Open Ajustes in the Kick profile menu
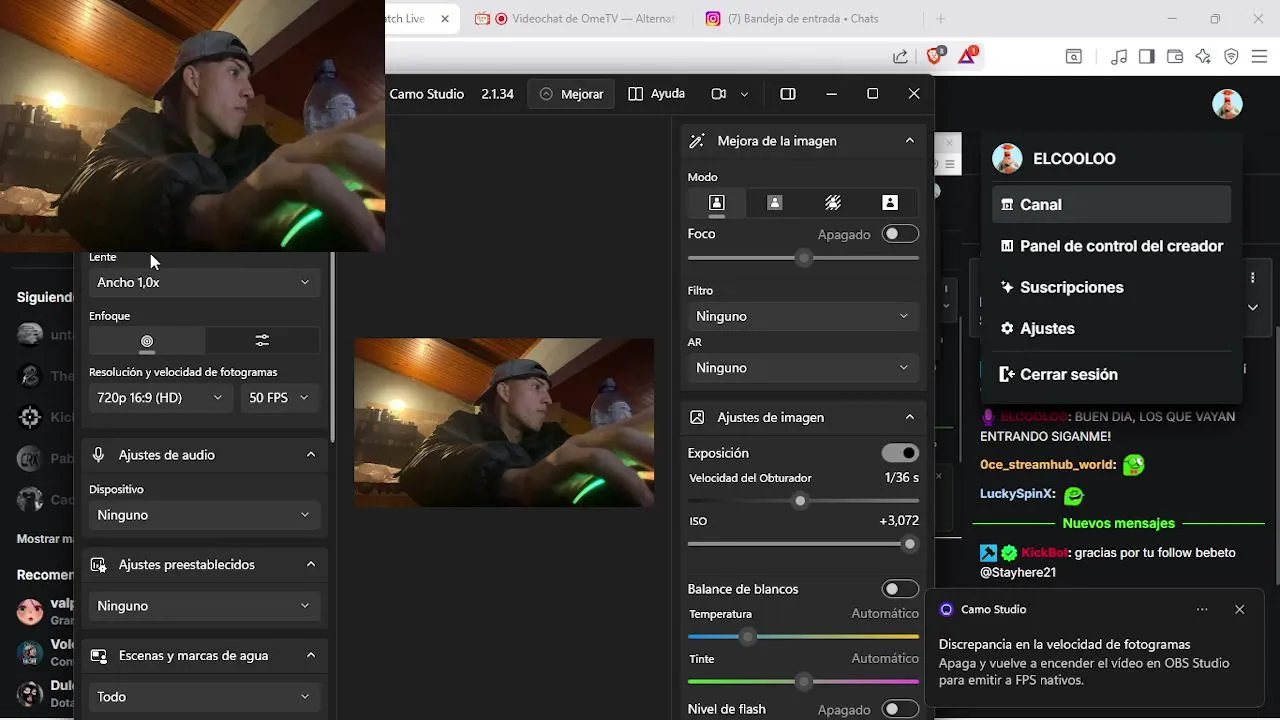The width and height of the screenshot is (1280, 720). tap(1111, 328)
